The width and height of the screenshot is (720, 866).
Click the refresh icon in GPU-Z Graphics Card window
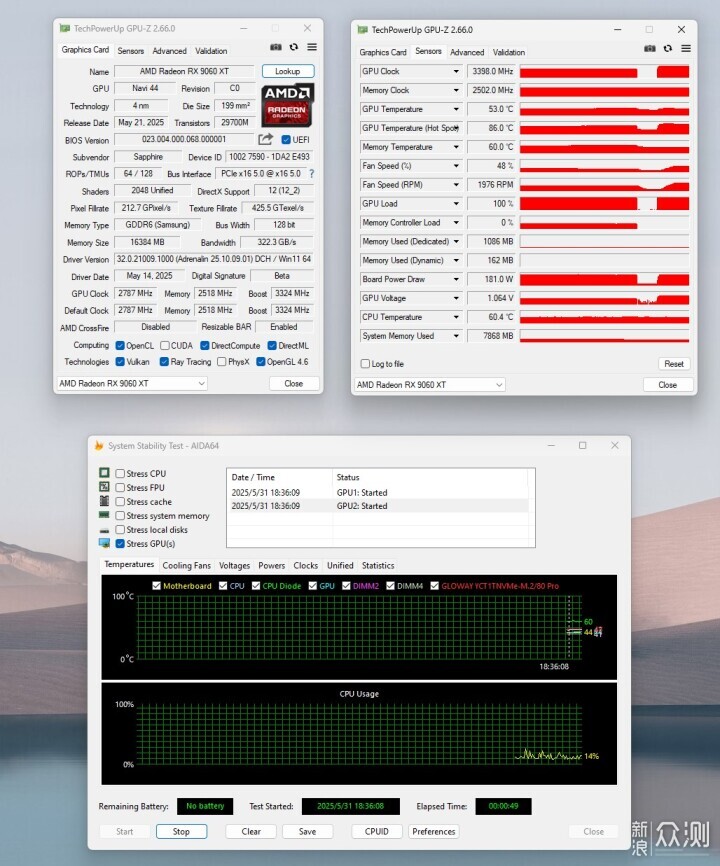tap(294, 47)
